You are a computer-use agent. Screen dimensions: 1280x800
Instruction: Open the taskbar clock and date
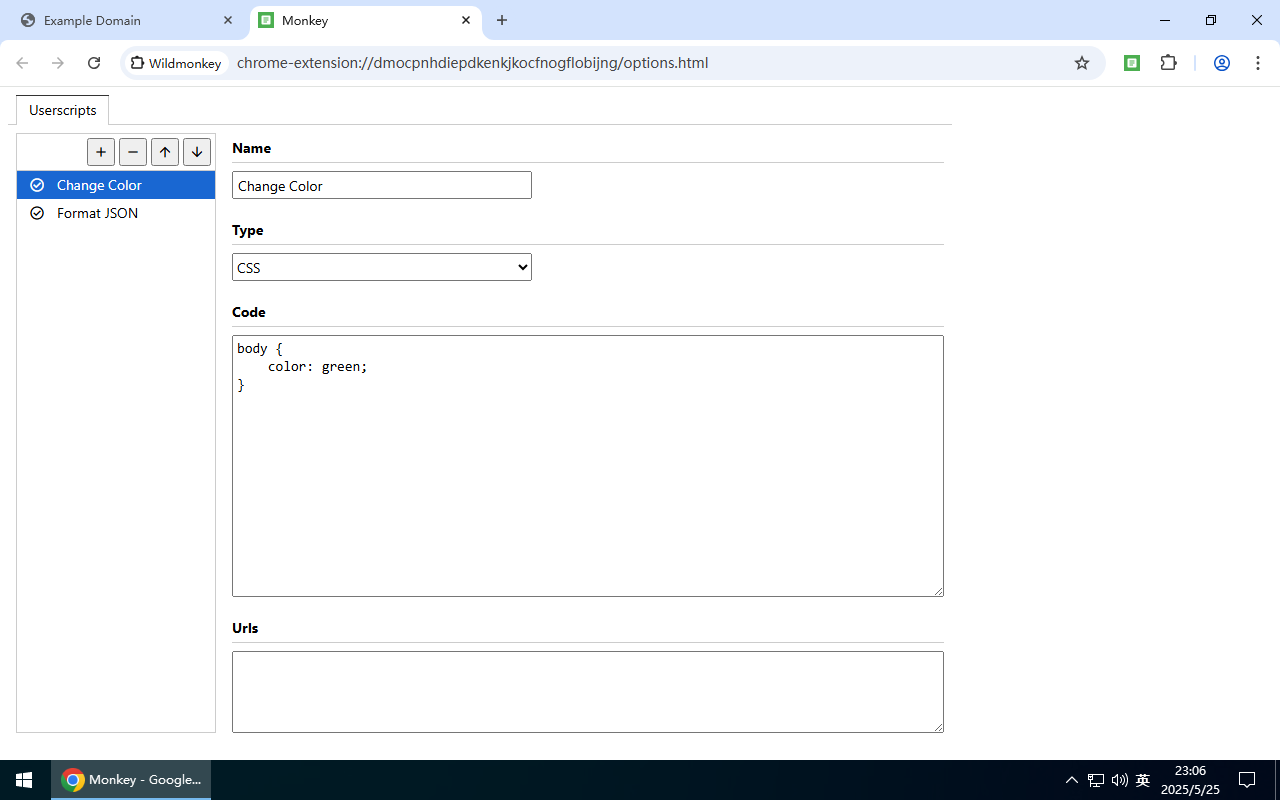[x=1190, y=780]
